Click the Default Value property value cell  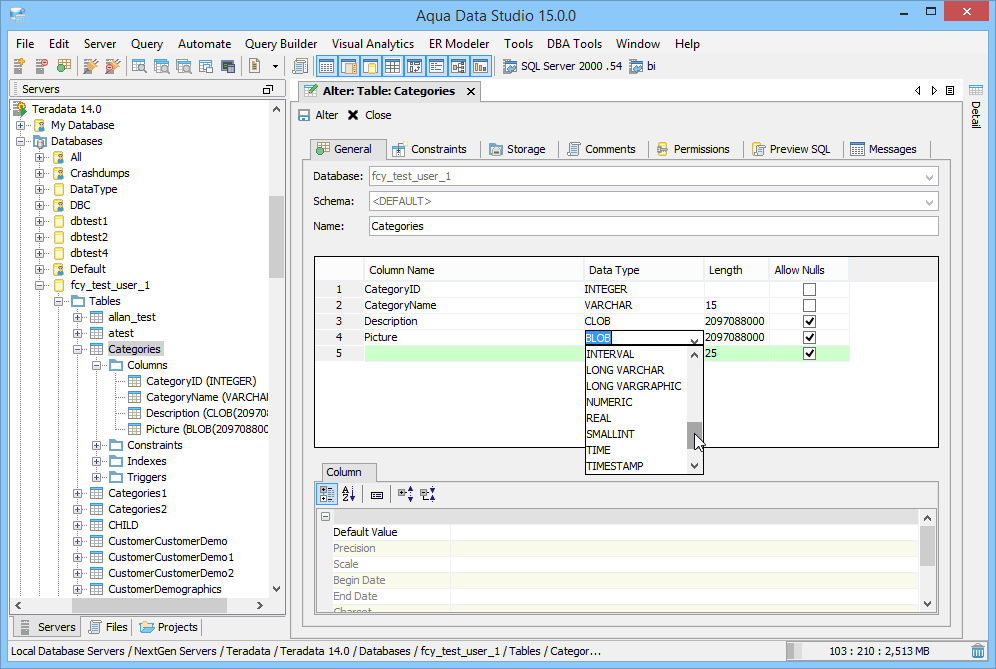click(684, 532)
